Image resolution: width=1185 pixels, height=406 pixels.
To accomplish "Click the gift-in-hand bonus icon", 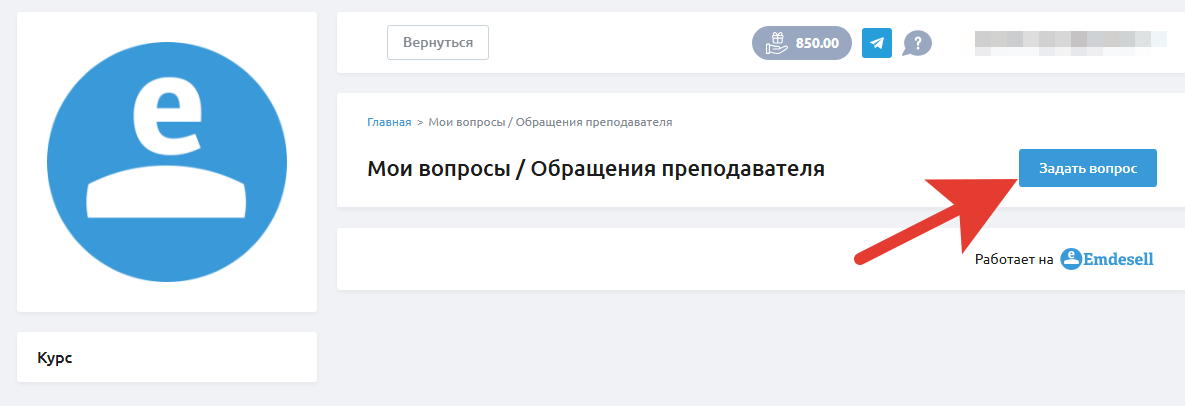I will click(776, 43).
